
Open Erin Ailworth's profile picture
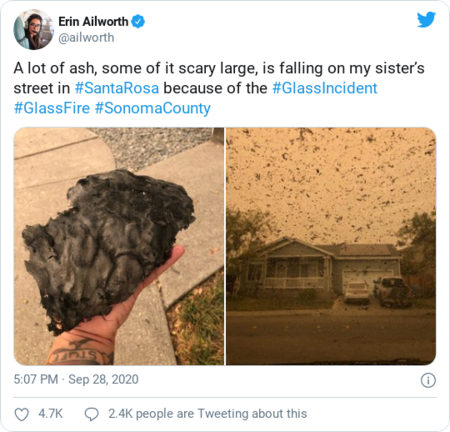[33, 29]
